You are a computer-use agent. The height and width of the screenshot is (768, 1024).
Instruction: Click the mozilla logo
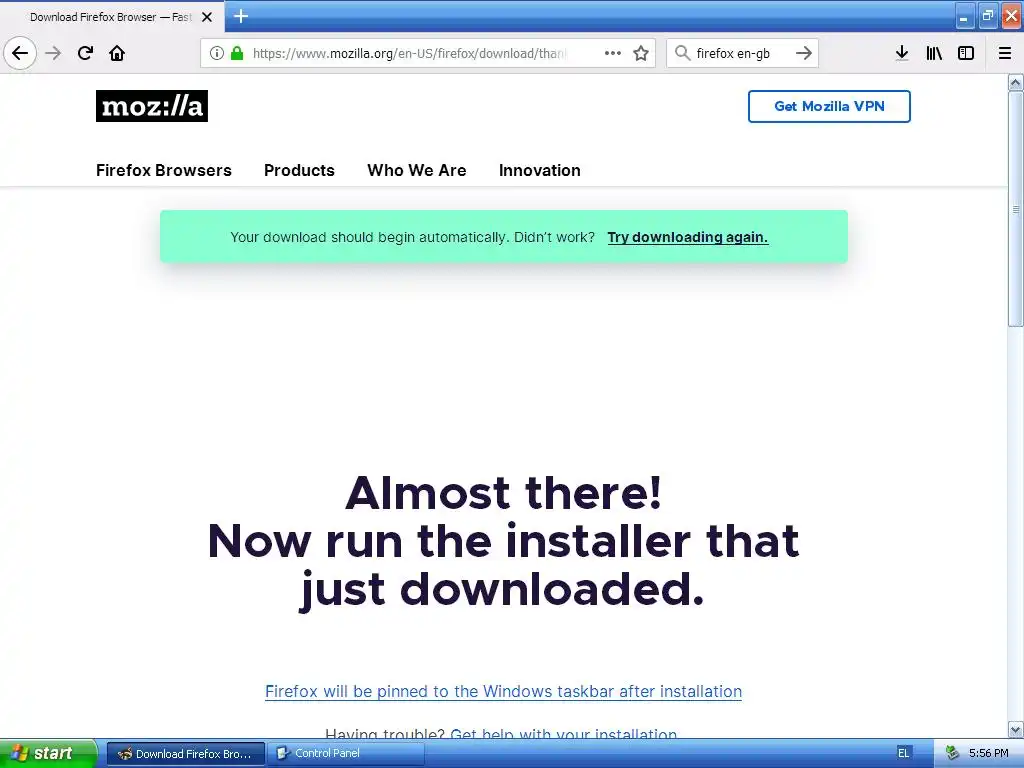pyautogui.click(x=152, y=106)
